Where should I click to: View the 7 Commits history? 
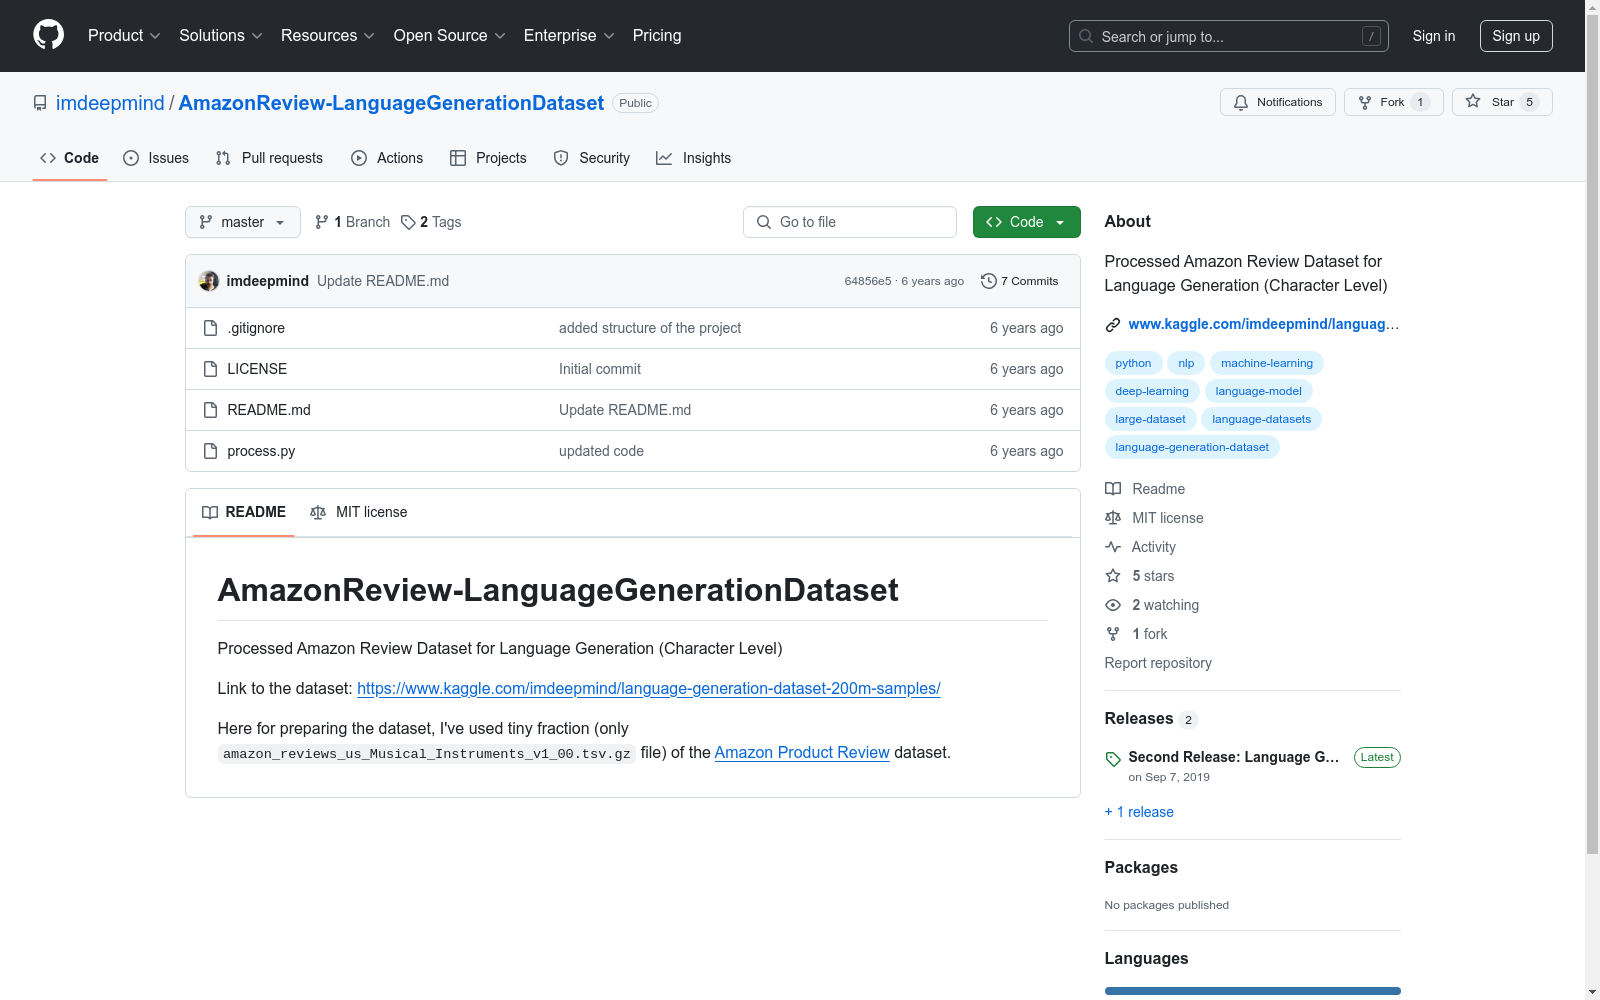click(1020, 281)
